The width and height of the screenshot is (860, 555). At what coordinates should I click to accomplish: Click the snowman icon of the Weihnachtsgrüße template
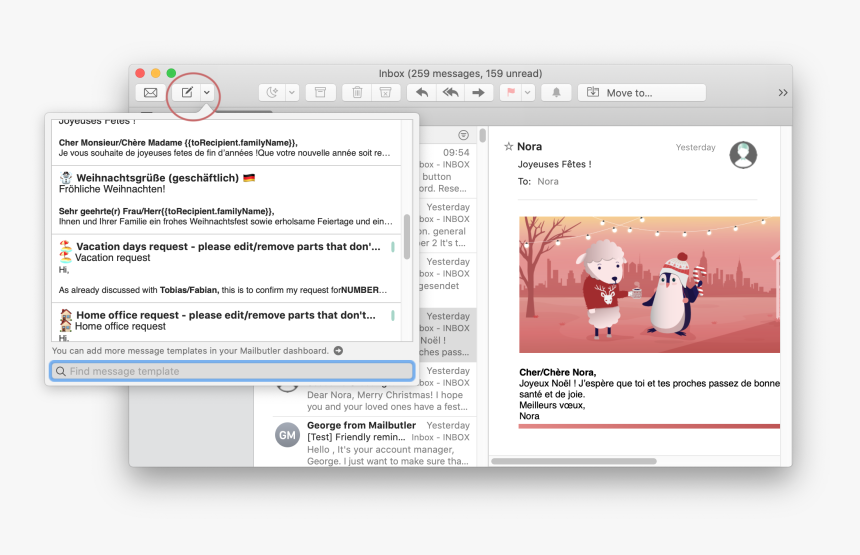66,178
